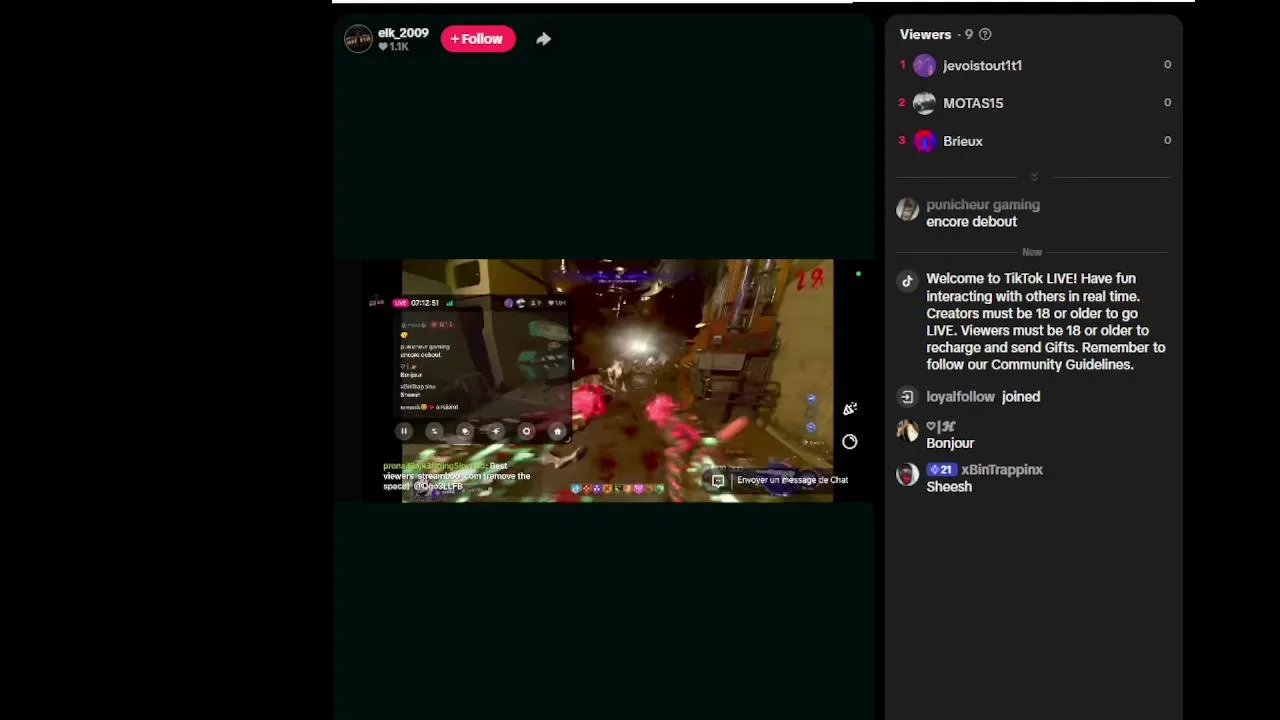Click jevoistout1t1's purple avatar
The height and width of the screenshot is (720, 1280).
point(925,65)
